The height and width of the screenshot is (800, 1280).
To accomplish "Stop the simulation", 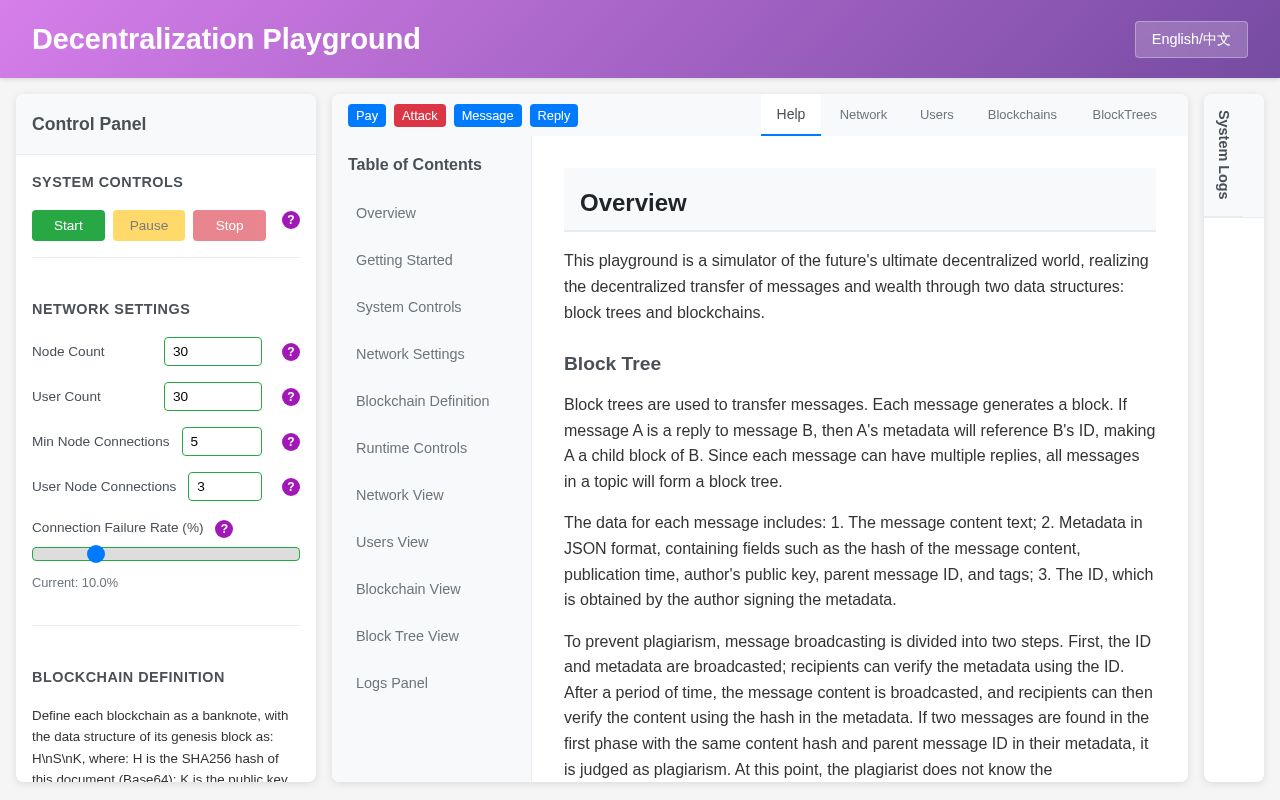I will (x=229, y=225).
